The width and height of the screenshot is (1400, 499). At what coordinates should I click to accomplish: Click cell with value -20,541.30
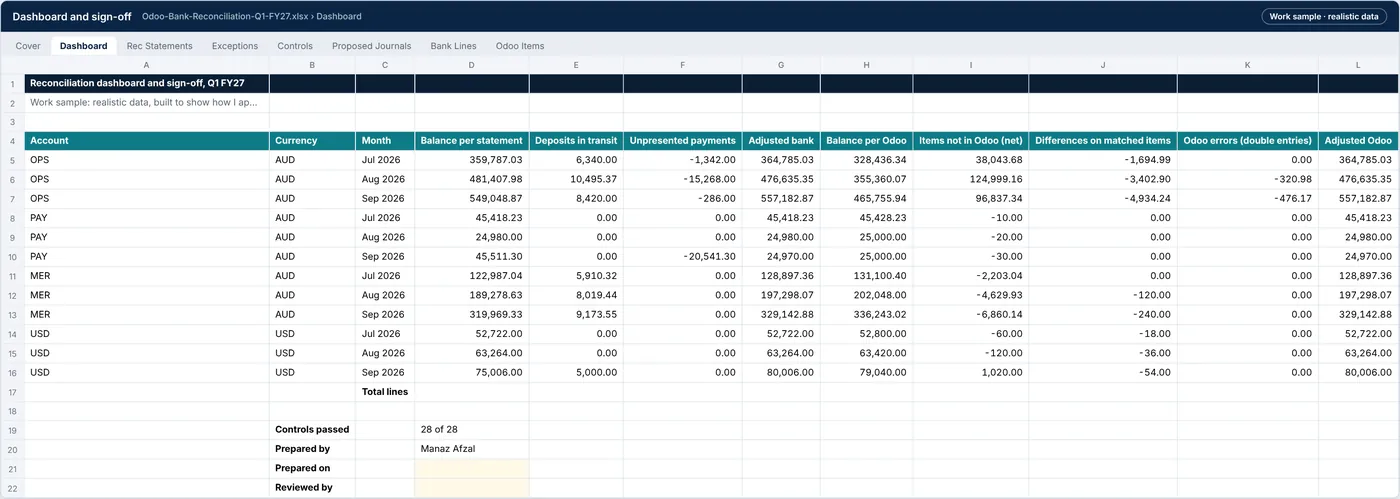click(683, 256)
